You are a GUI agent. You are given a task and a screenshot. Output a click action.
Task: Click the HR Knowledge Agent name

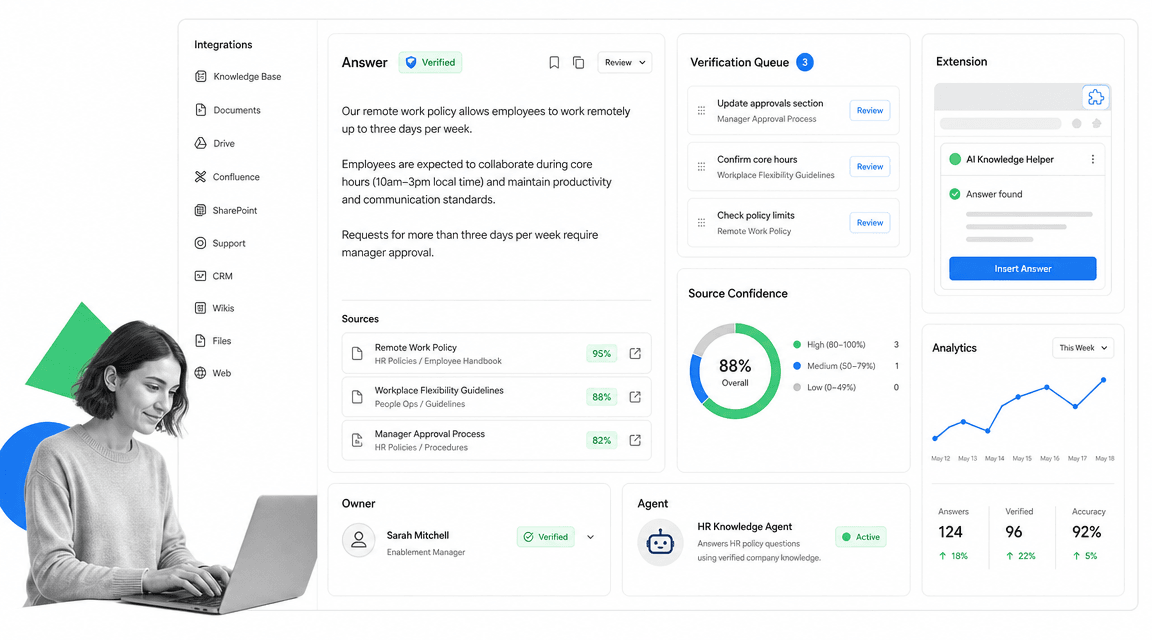coord(744,527)
